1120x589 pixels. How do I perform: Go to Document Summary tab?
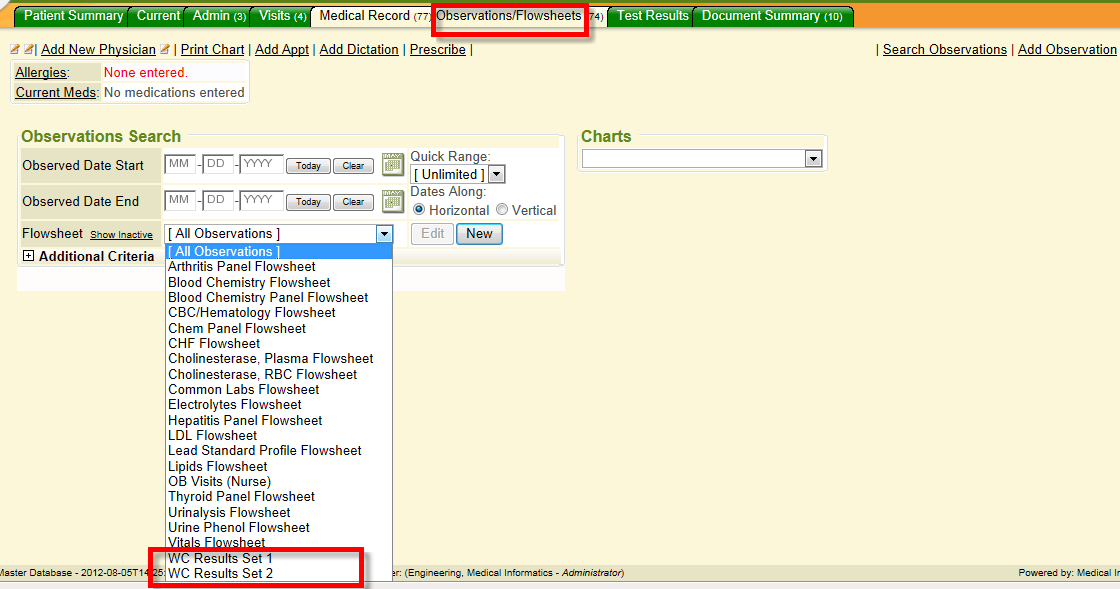tap(771, 16)
